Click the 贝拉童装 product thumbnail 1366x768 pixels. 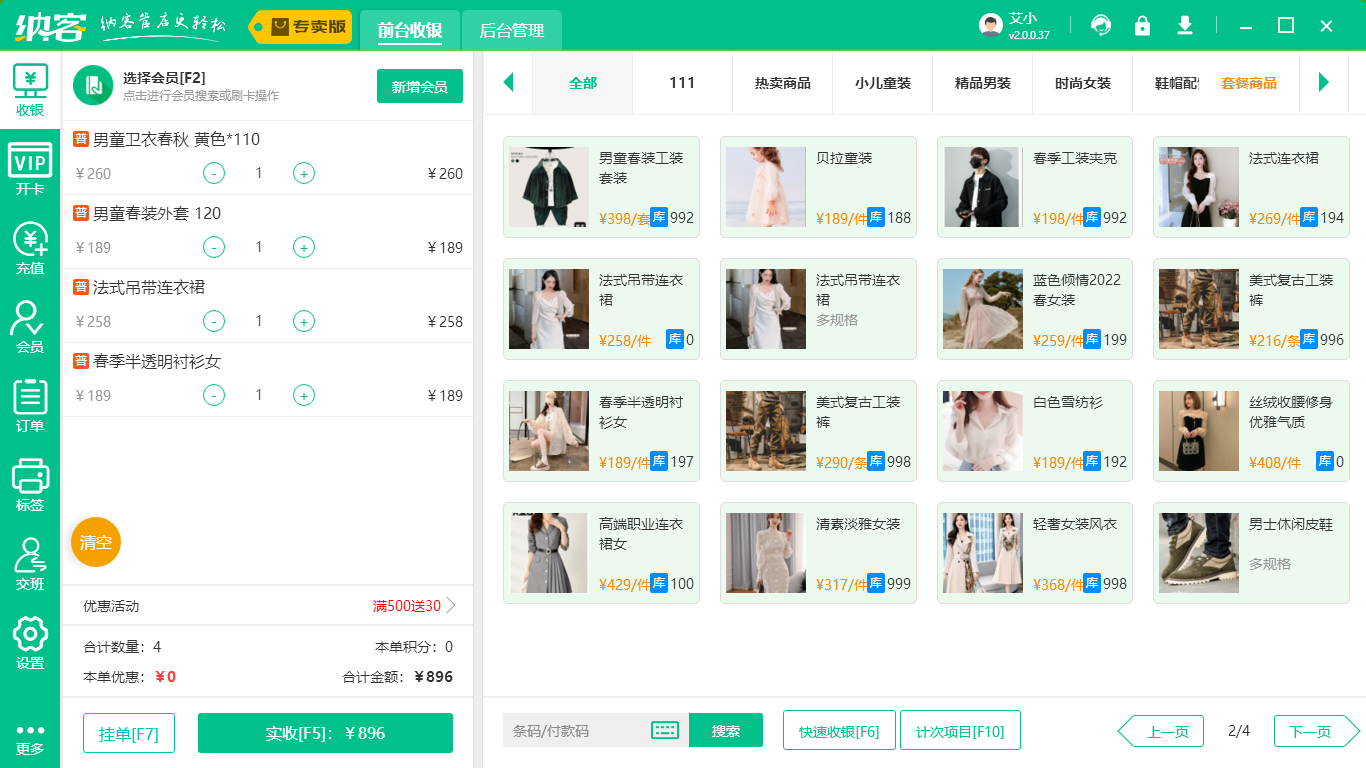(x=765, y=187)
